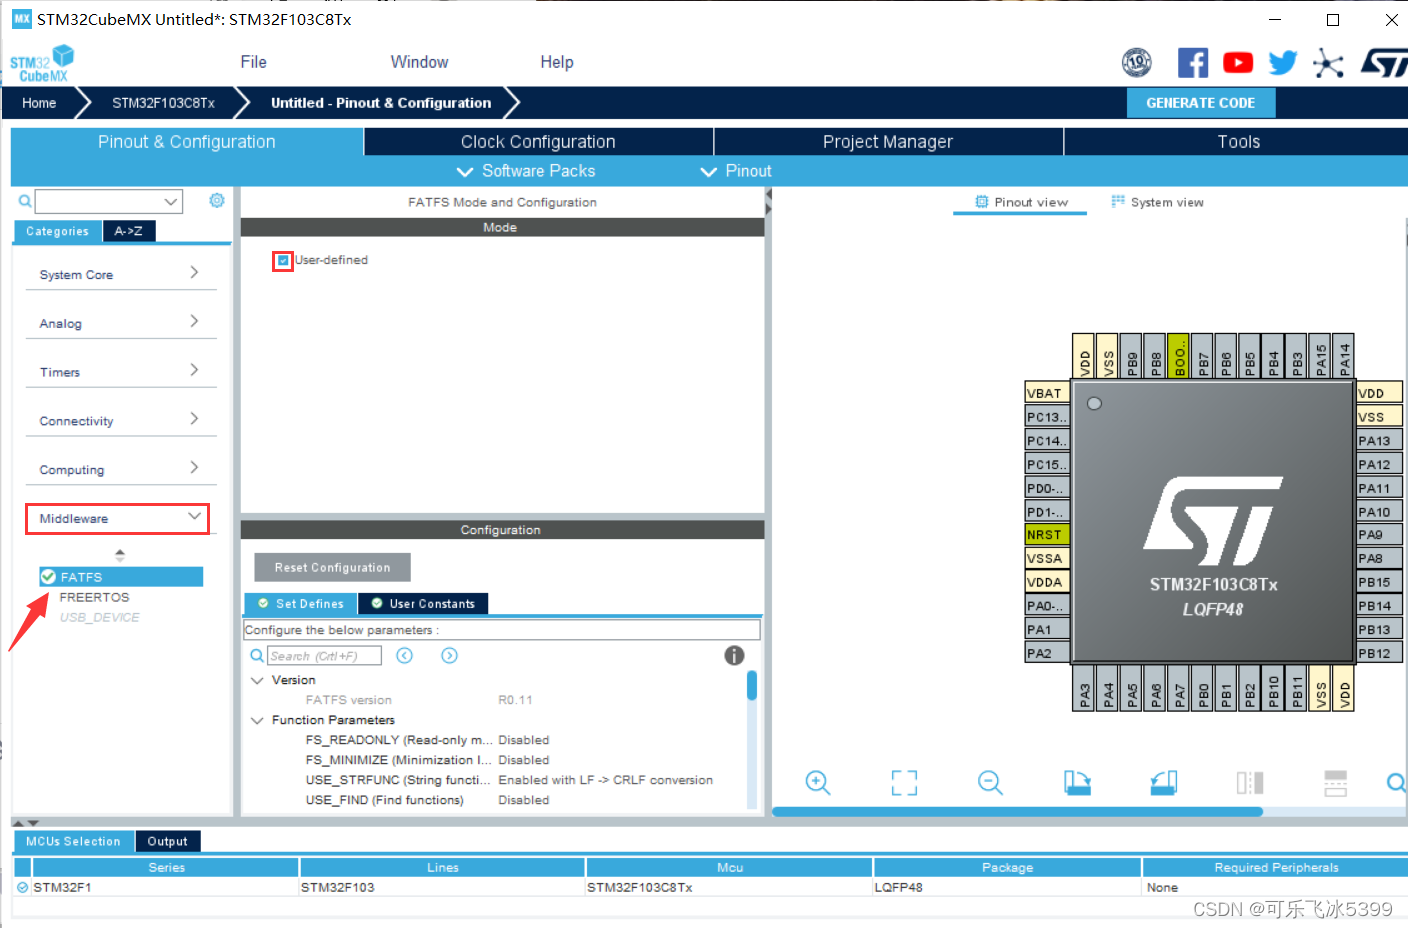Image resolution: width=1408 pixels, height=928 pixels.
Task: Switch to the Set Defines tab
Action: click(x=300, y=604)
